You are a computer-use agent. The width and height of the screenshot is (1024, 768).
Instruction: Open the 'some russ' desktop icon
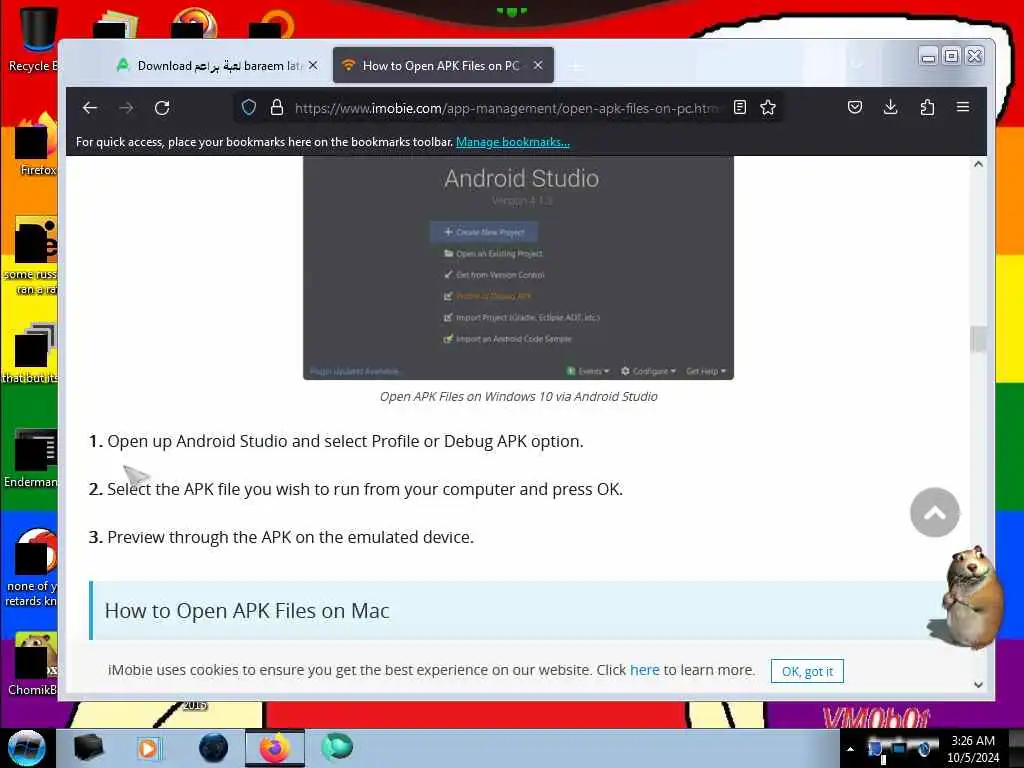pos(31,256)
